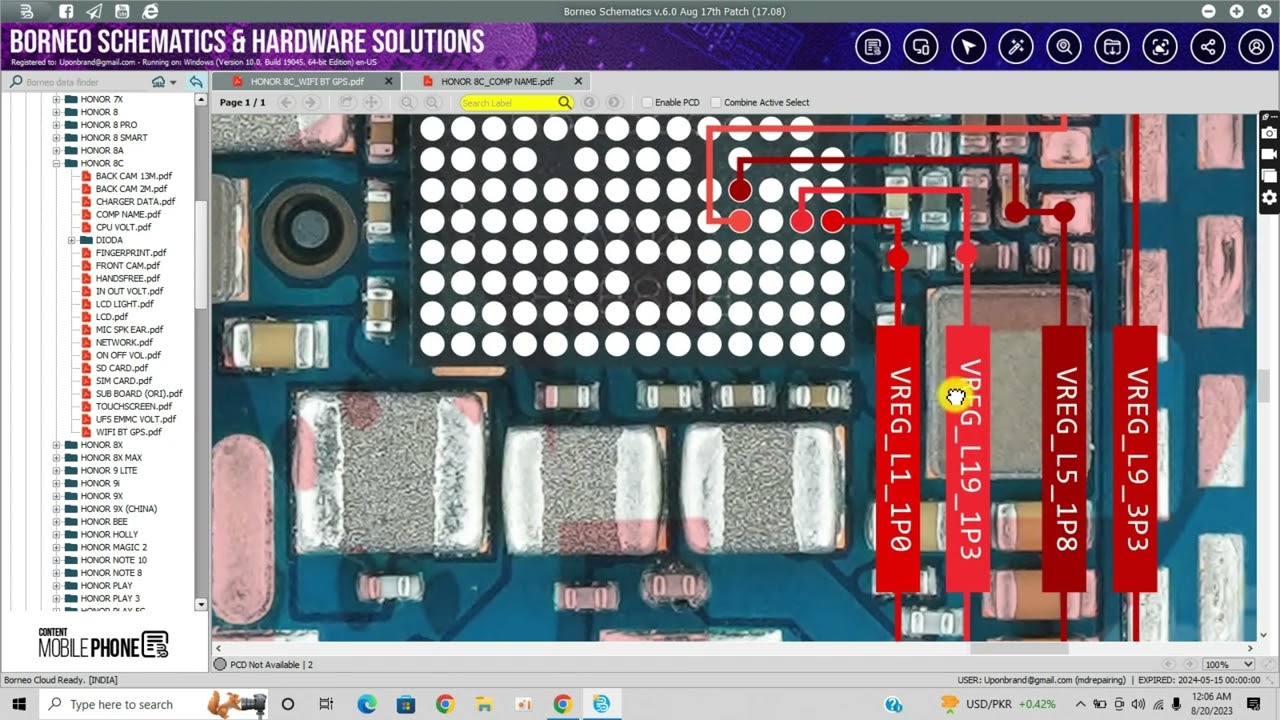The height and width of the screenshot is (720, 1280).
Task: Open the Facebook page icon
Action: (66, 12)
